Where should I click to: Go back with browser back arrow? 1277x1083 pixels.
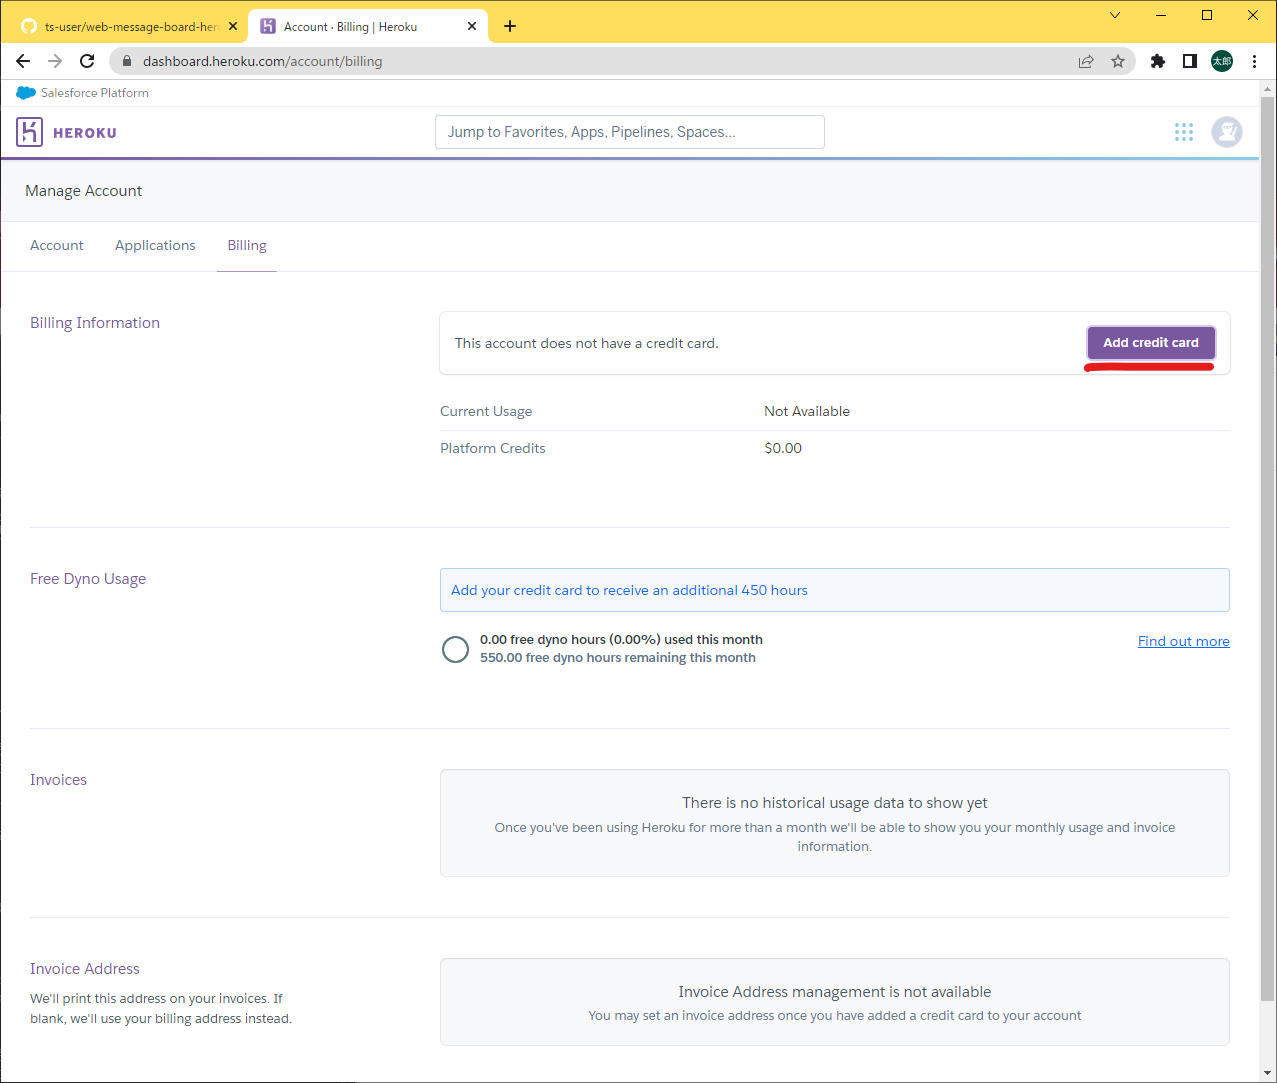[23, 61]
